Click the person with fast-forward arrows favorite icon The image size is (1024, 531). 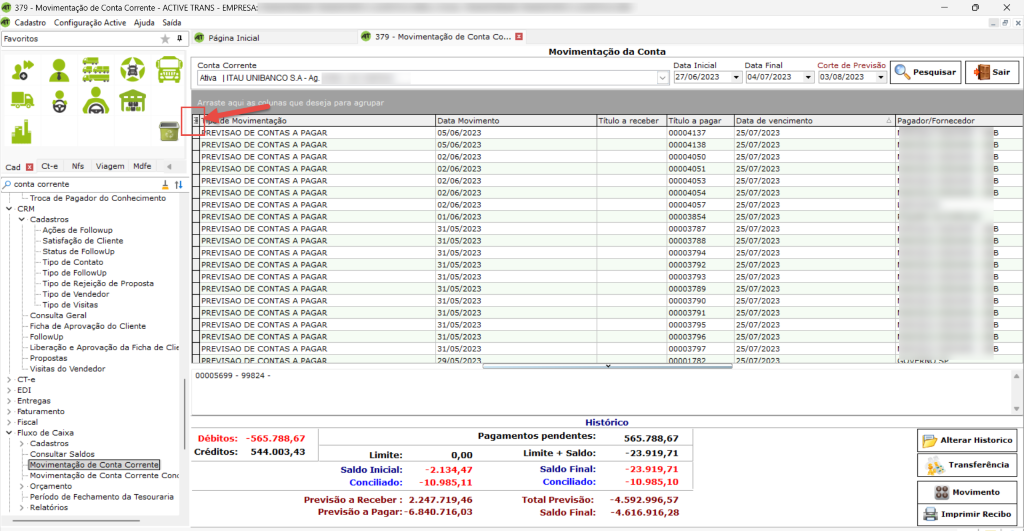[x=23, y=70]
